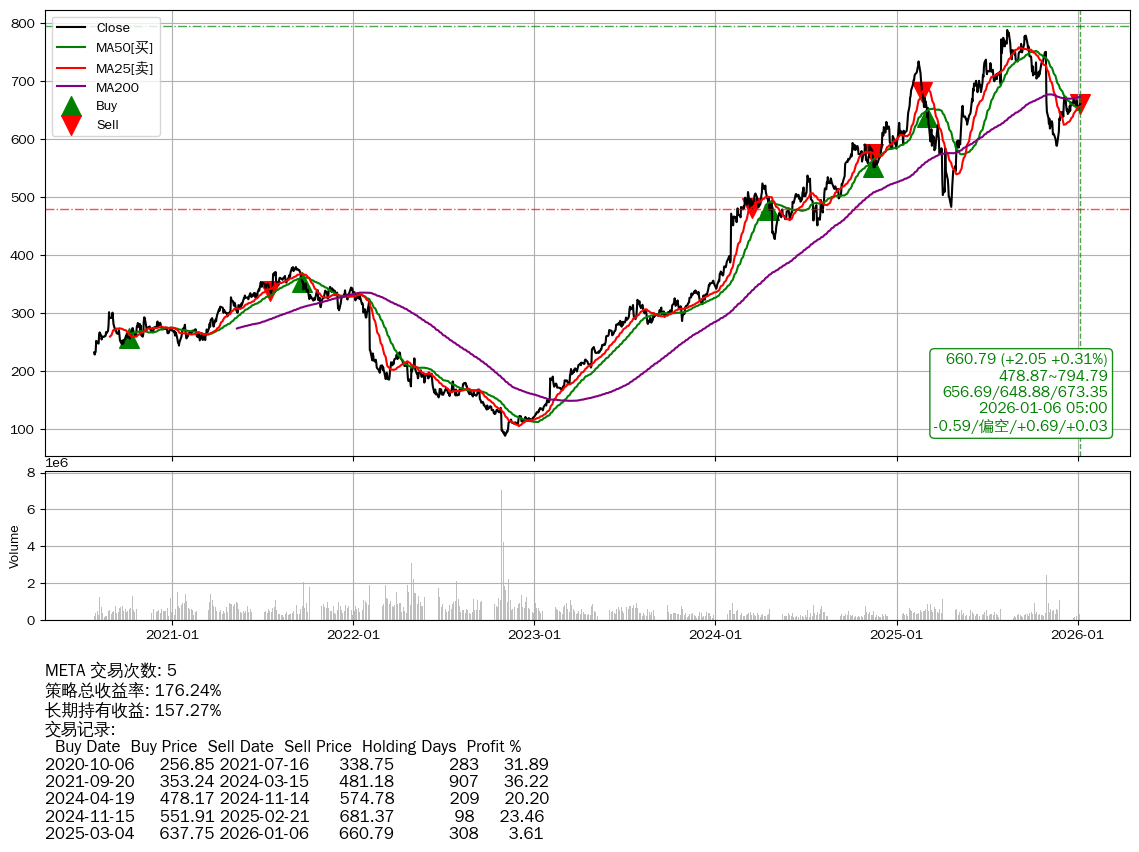Click the tallest volume bar in late 2022
The image size is (1139, 852).
(501, 553)
